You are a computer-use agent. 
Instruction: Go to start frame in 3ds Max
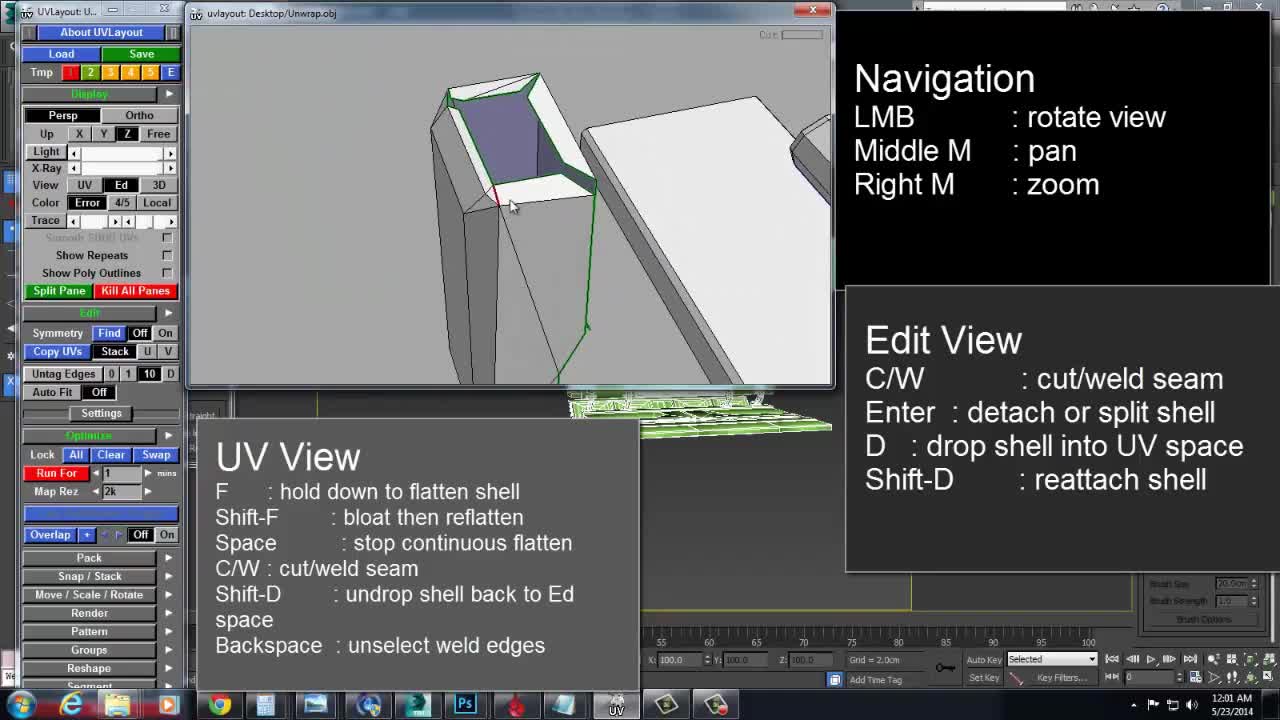click(1112, 659)
